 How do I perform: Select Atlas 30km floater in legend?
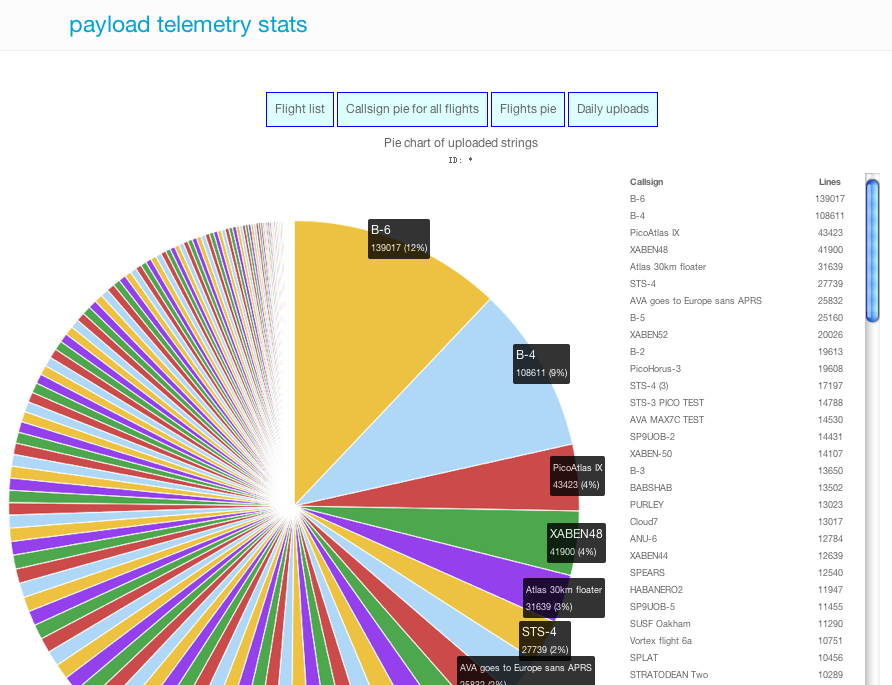(737, 267)
